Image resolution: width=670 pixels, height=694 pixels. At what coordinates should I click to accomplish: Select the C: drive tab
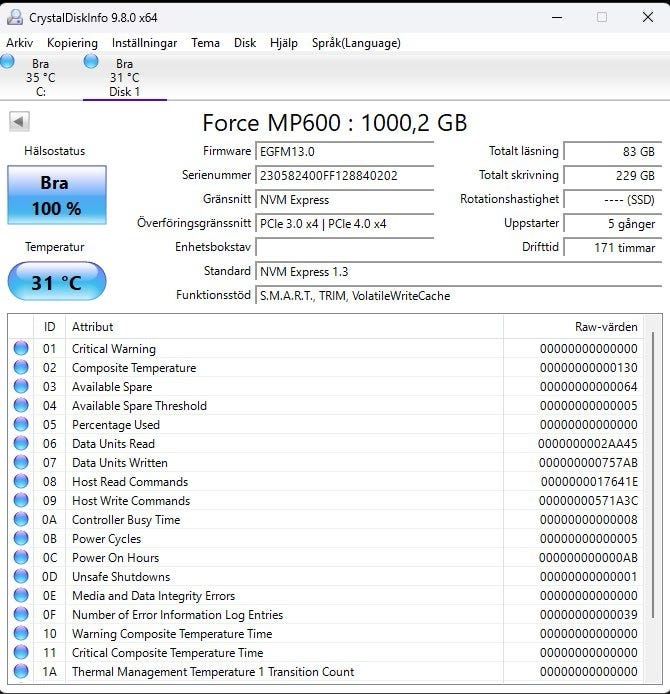pyautogui.click(x=40, y=78)
